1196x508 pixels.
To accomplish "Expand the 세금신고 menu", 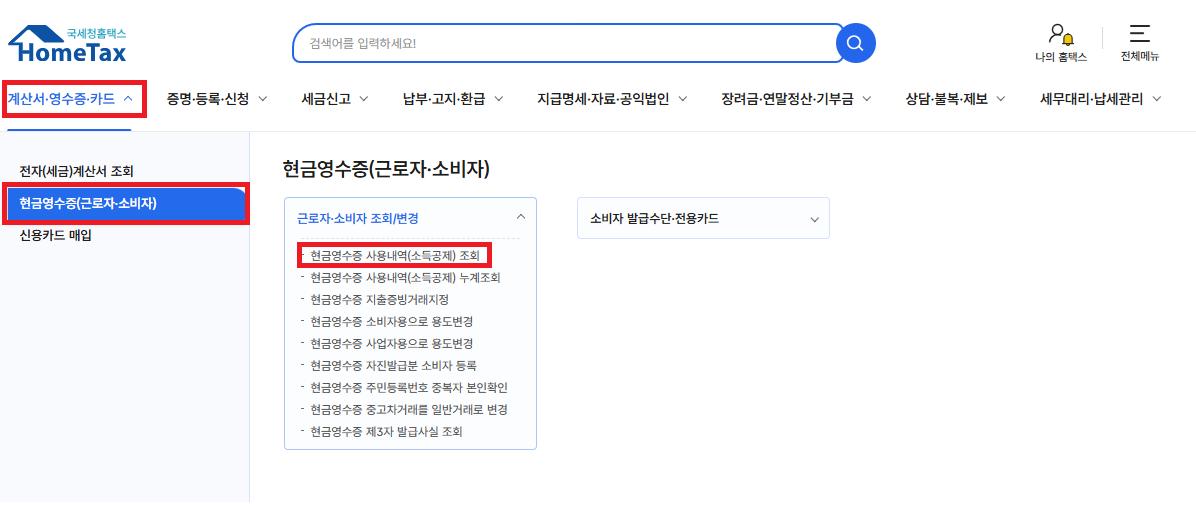I will pyautogui.click(x=335, y=98).
